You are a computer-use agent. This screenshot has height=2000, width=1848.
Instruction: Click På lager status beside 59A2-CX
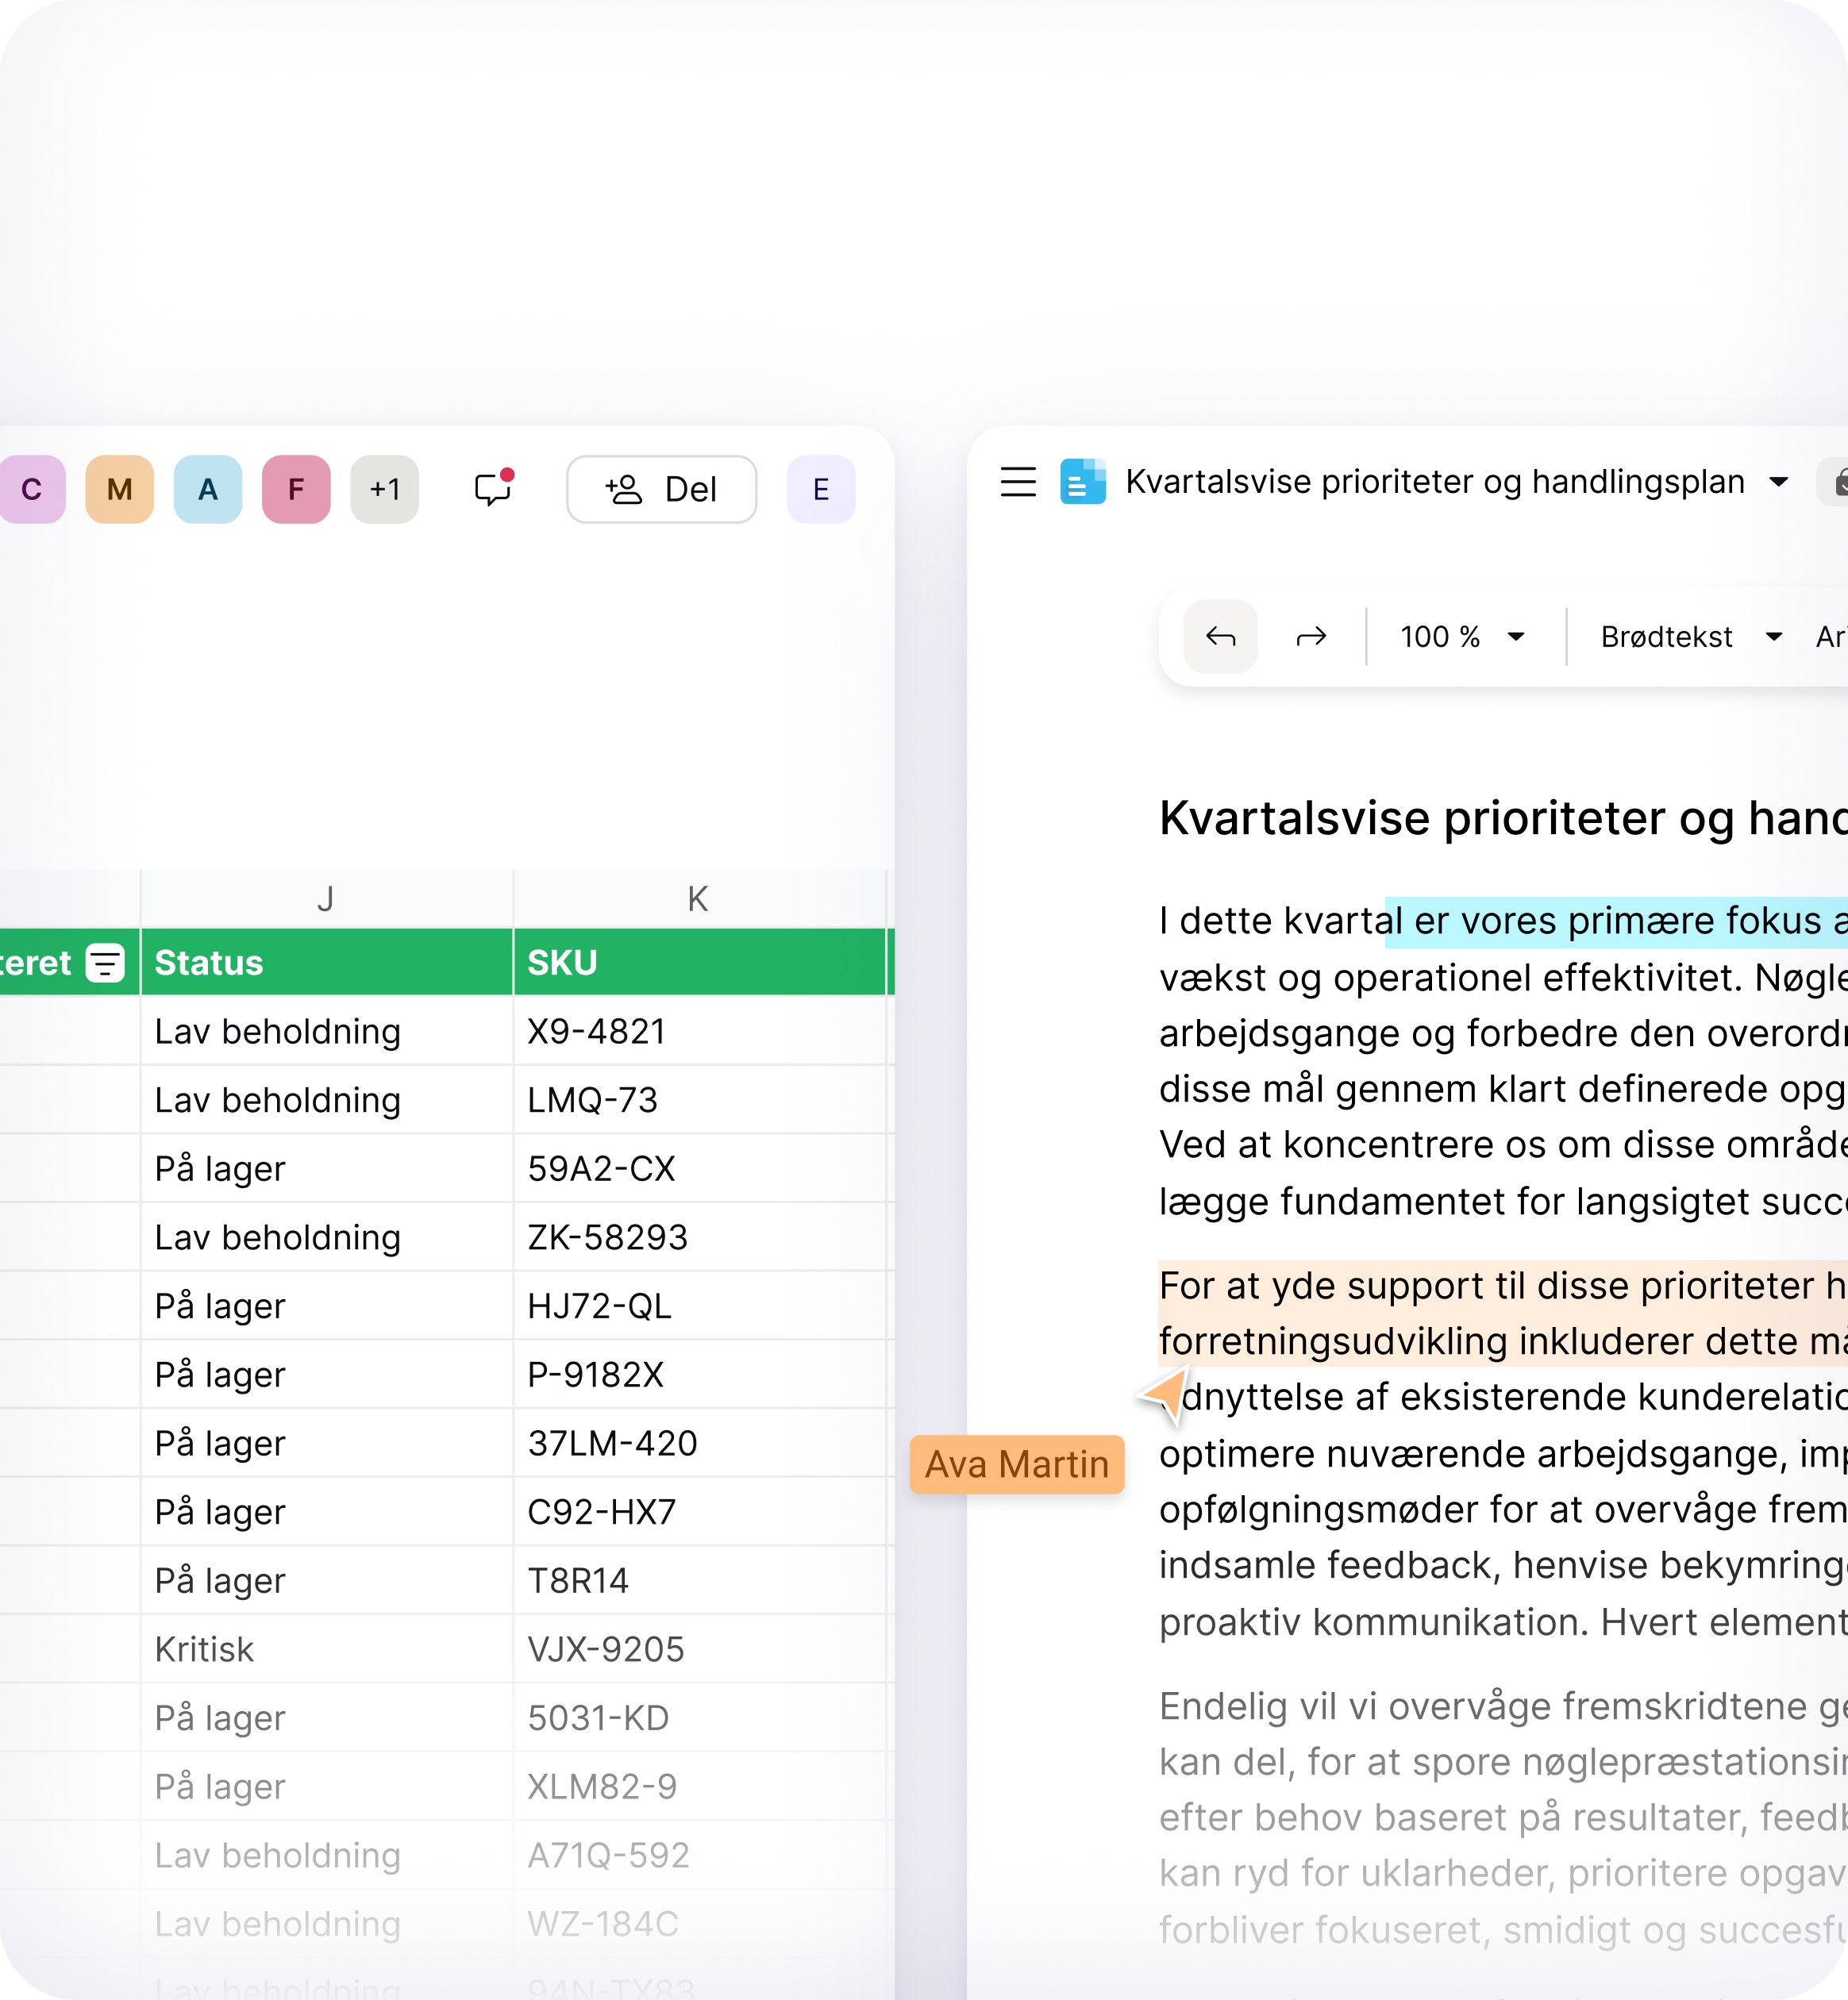click(x=326, y=1168)
